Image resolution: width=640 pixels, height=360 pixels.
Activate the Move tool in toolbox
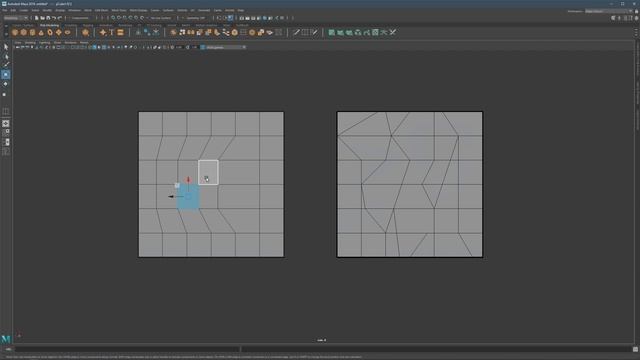(x=6, y=75)
